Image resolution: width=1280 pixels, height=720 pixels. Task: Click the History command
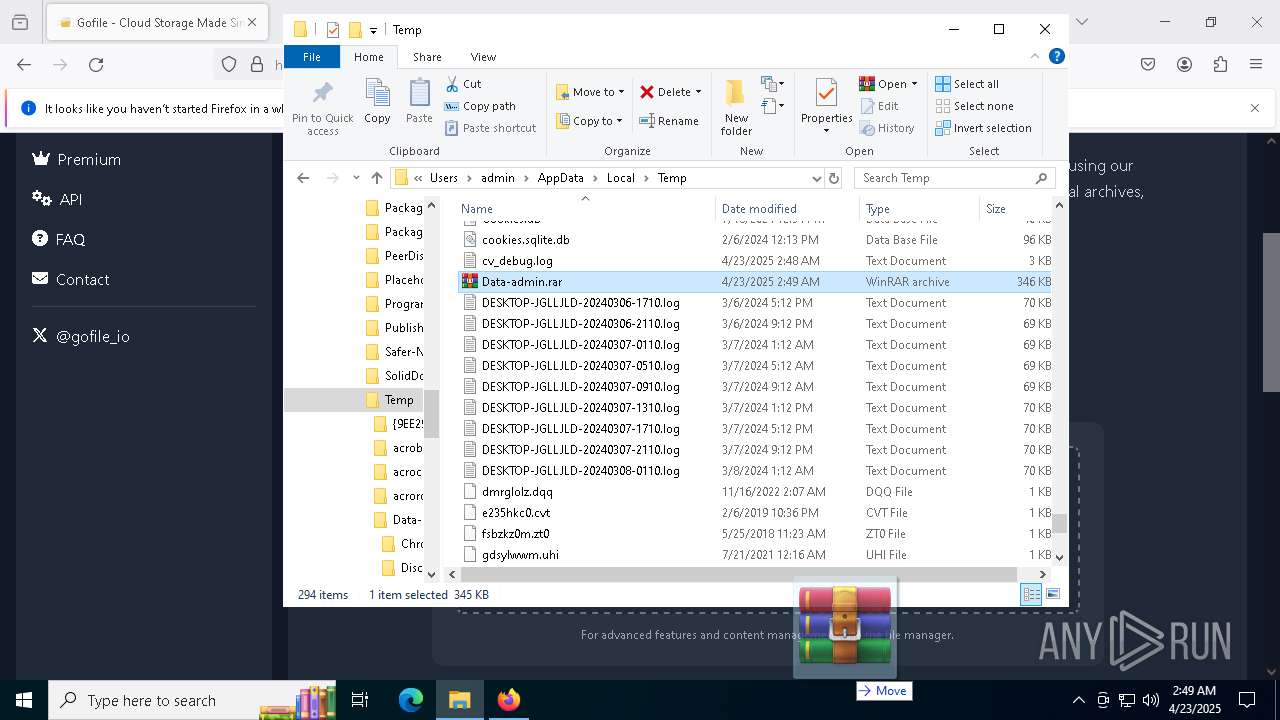887,128
